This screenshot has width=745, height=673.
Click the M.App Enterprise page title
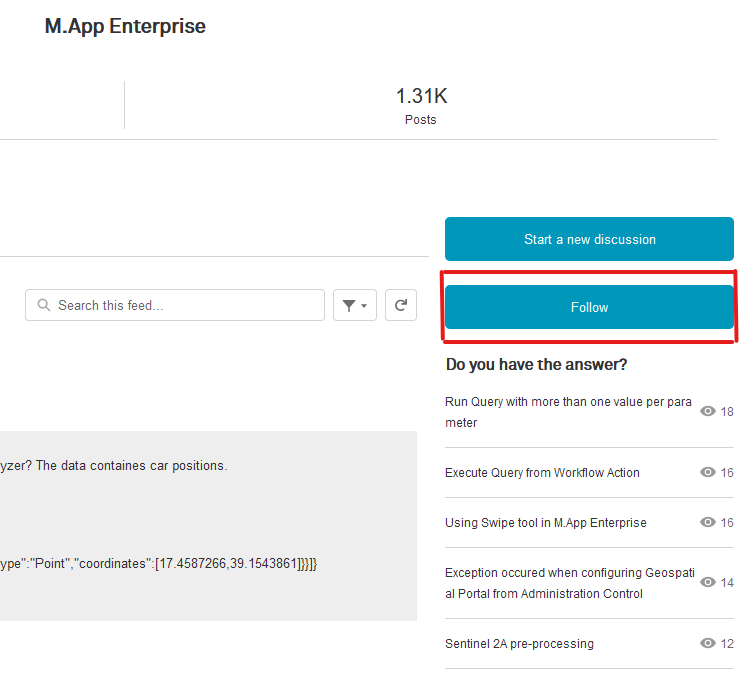coord(125,27)
